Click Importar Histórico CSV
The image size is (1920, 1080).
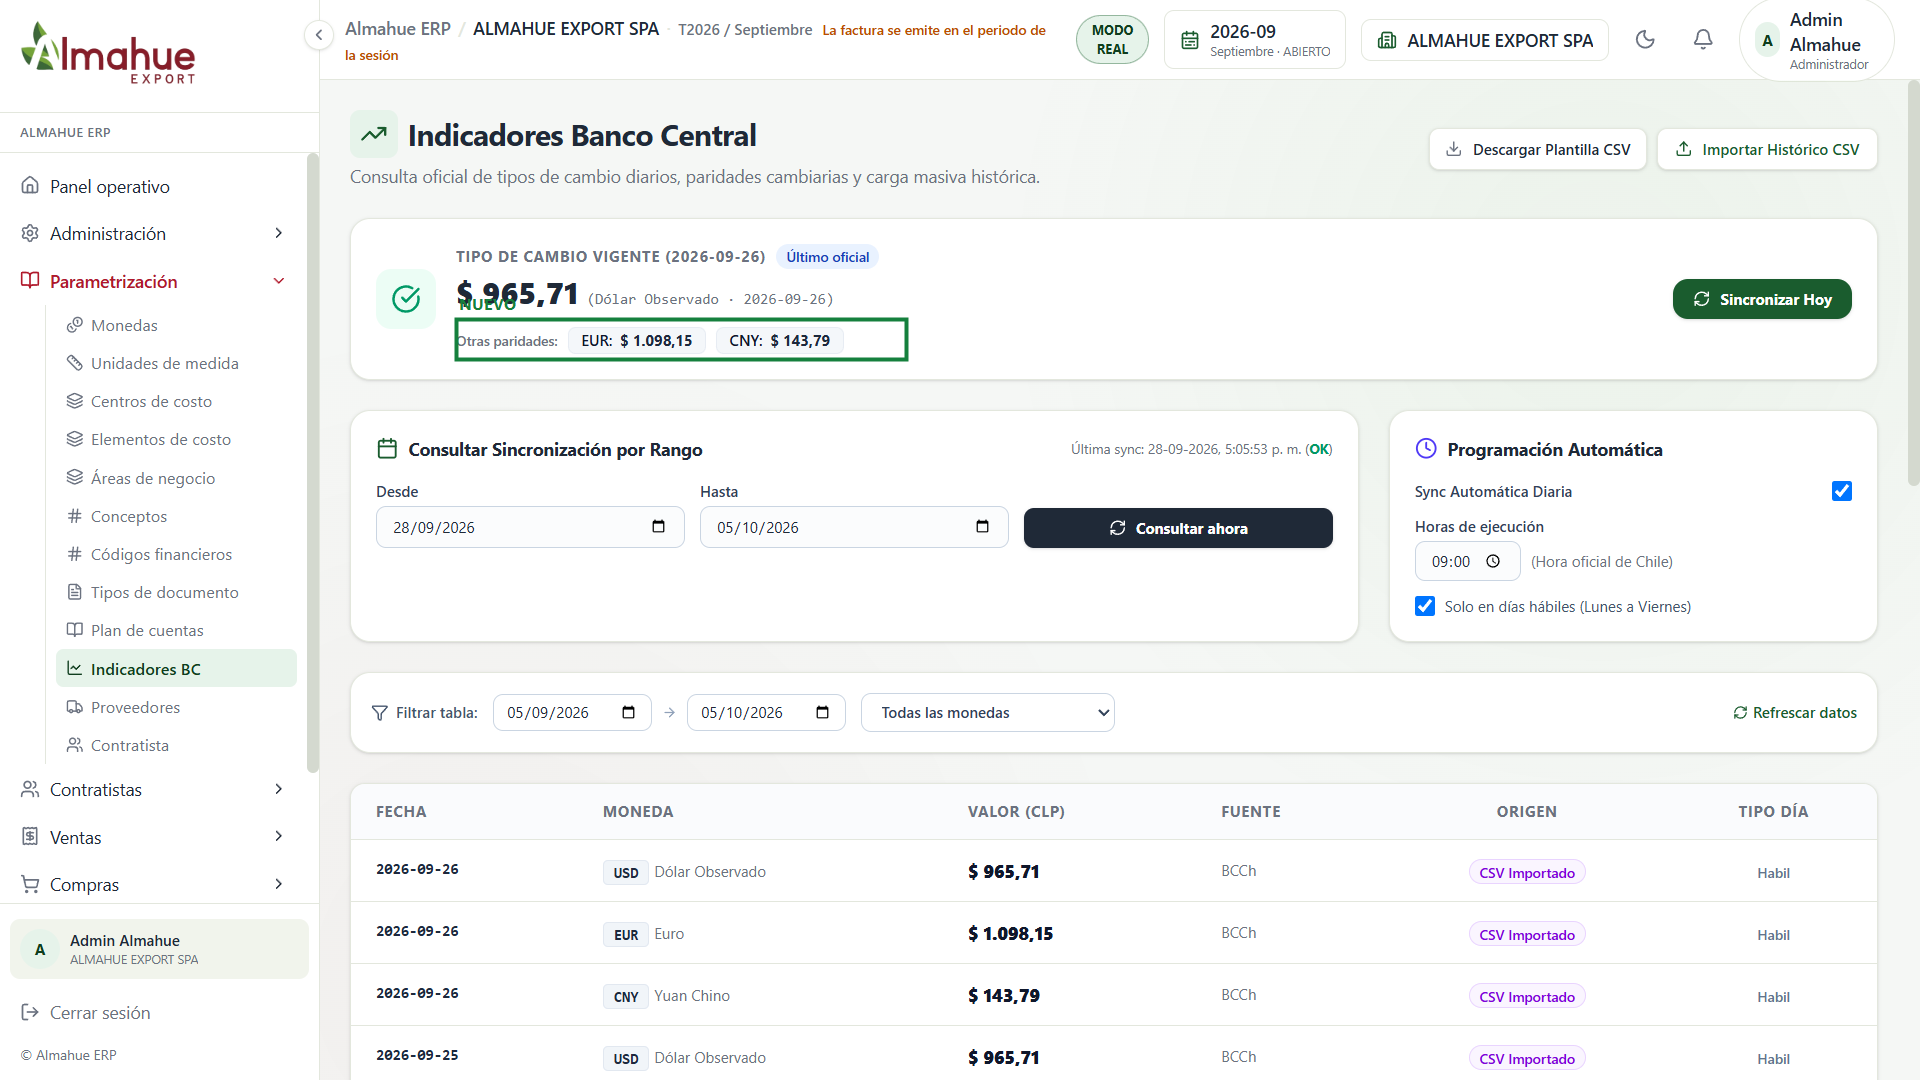pyautogui.click(x=1767, y=149)
